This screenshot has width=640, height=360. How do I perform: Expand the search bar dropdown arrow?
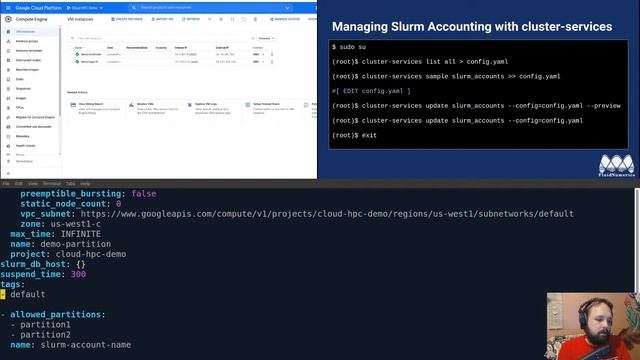click(287, 8)
